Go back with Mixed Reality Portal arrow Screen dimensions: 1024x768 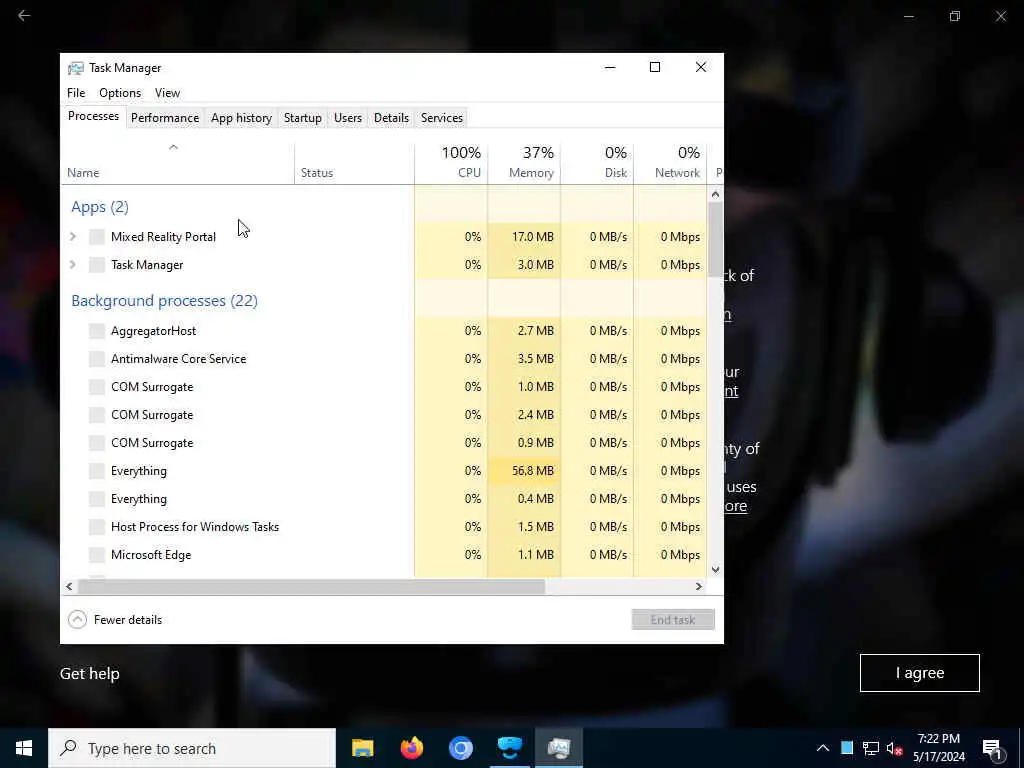pos(24,15)
